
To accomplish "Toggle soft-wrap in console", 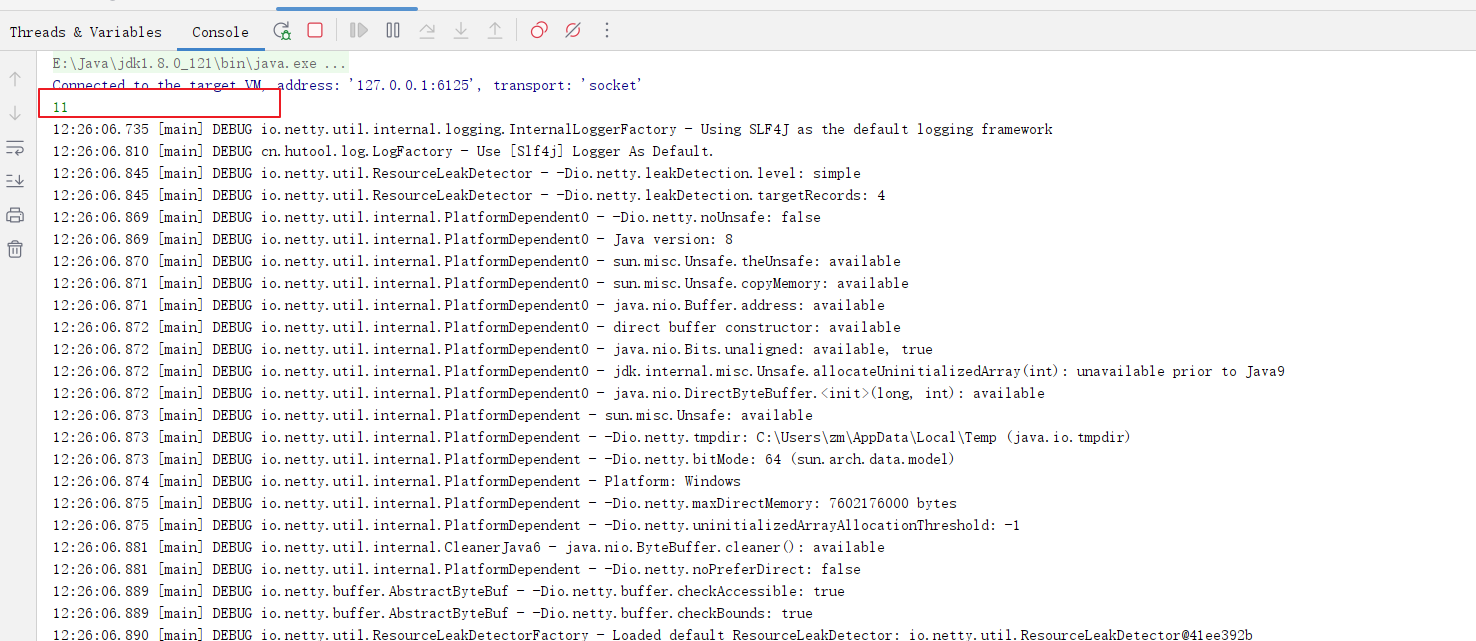I will click(x=15, y=148).
